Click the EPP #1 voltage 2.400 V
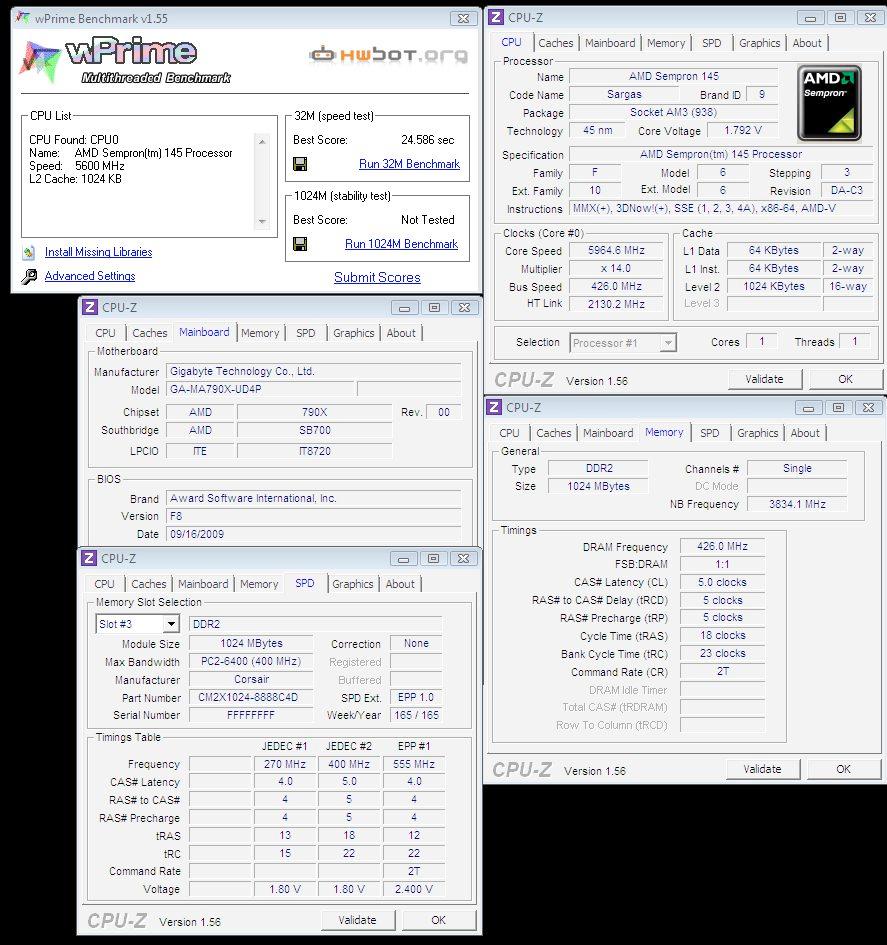The height and width of the screenshot is (945, 887). [x=414, y=889]
